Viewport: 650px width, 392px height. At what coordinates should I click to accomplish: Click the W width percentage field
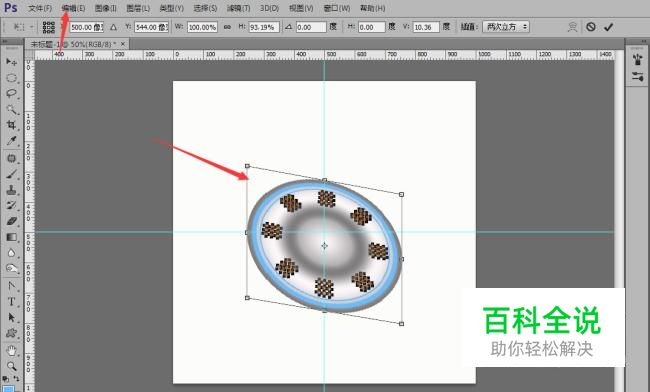click(202, 27)
